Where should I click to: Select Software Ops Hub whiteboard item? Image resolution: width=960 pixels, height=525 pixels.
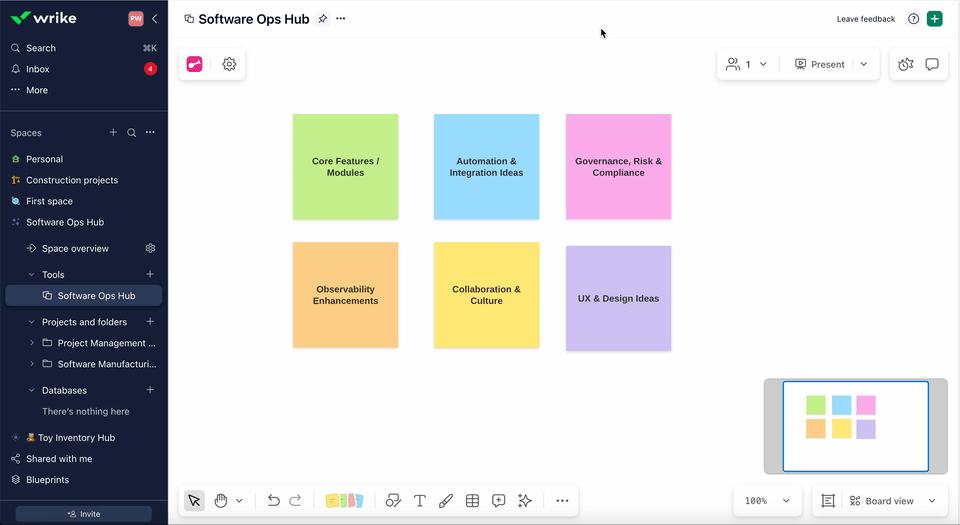(x=84, y=296)
